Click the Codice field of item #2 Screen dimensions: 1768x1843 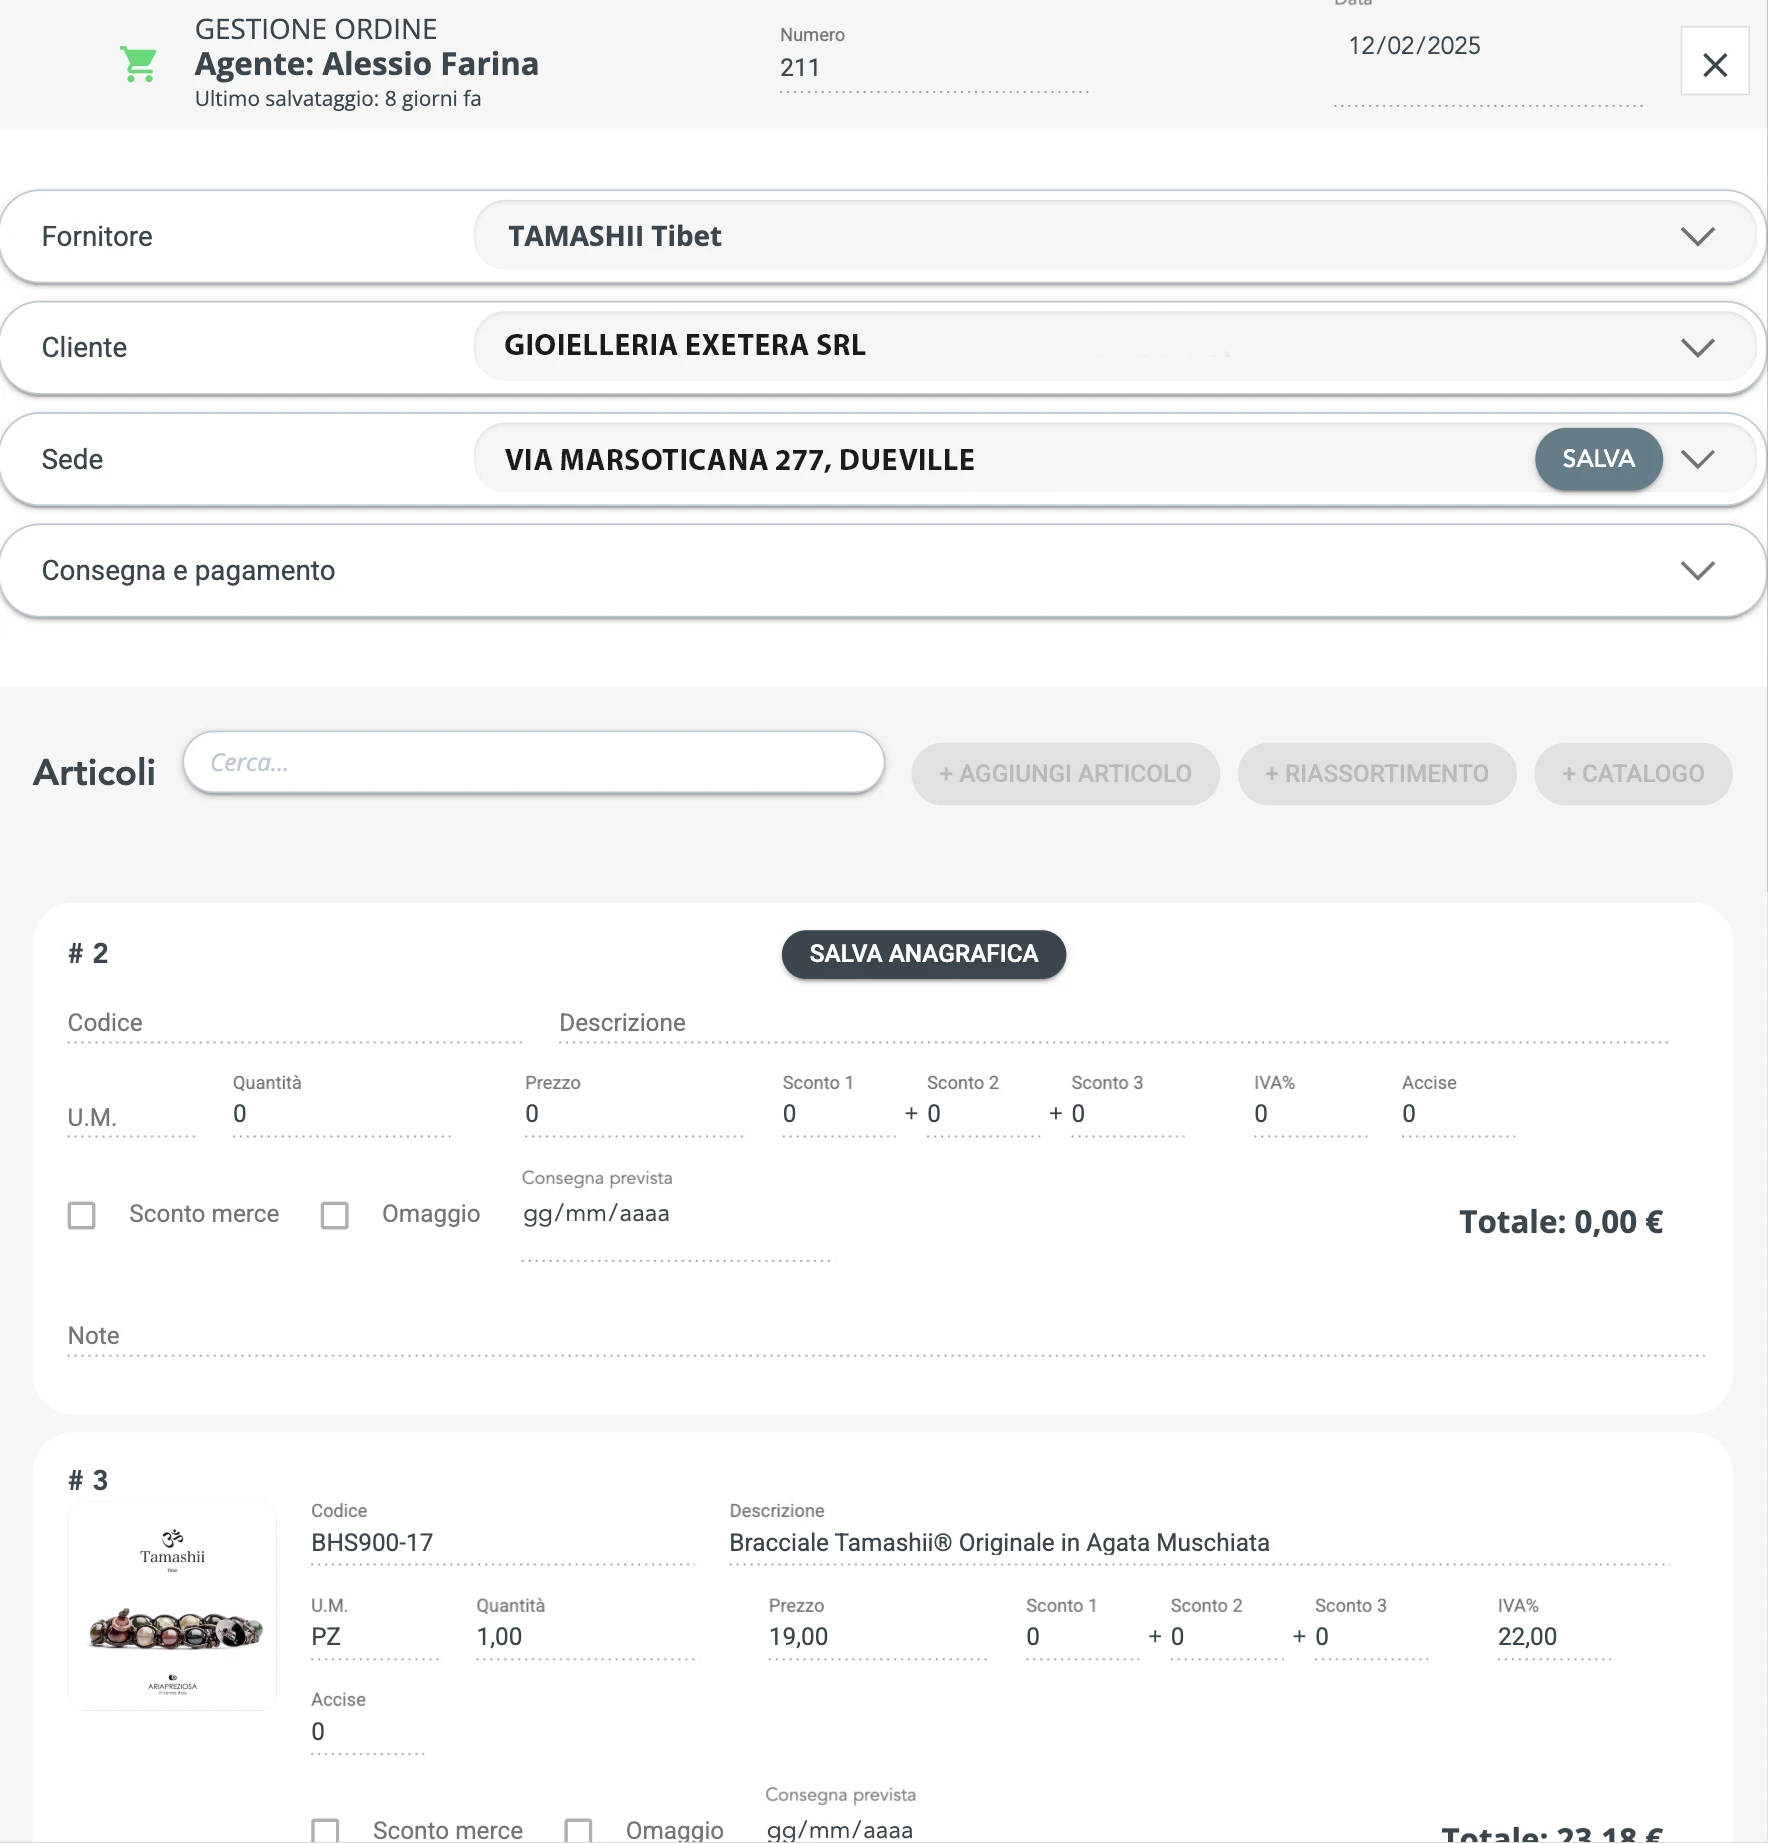coord(294,1023)
